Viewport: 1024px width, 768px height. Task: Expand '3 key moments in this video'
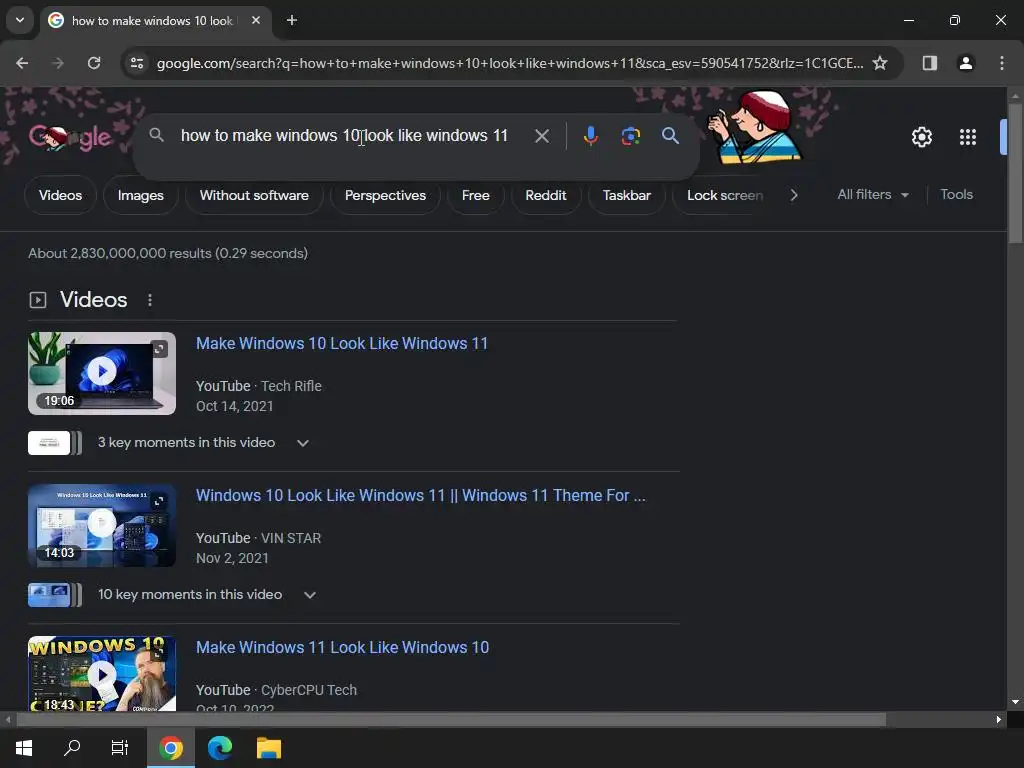click(302, 443)
